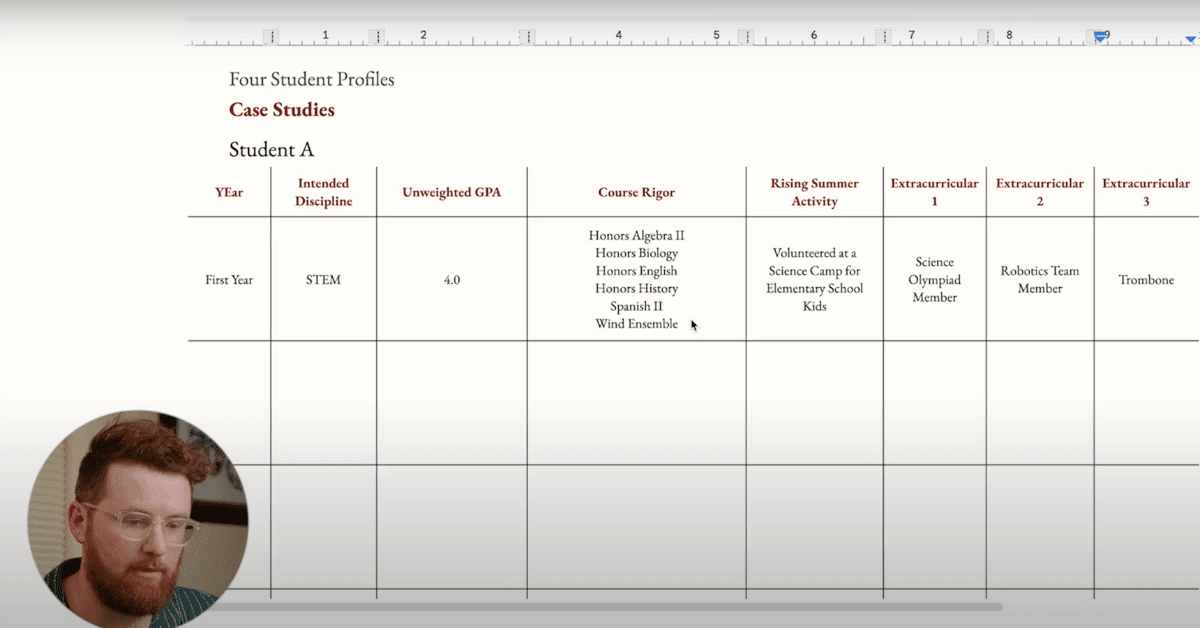Click the 'Science Olympiad Member' cell
1200x628 pixels.
tap(935, 280)
